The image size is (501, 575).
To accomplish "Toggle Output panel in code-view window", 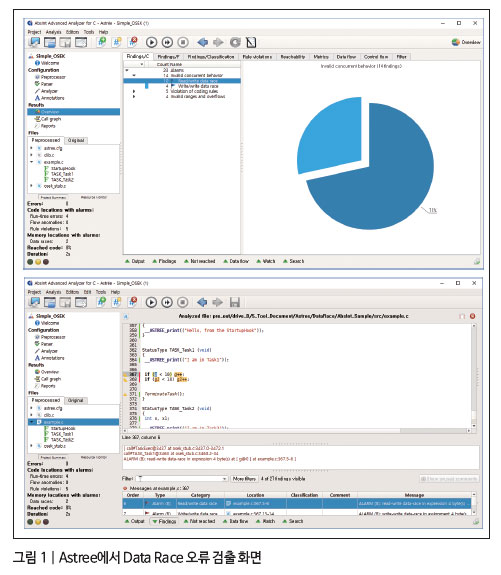I will click(135, 521).
